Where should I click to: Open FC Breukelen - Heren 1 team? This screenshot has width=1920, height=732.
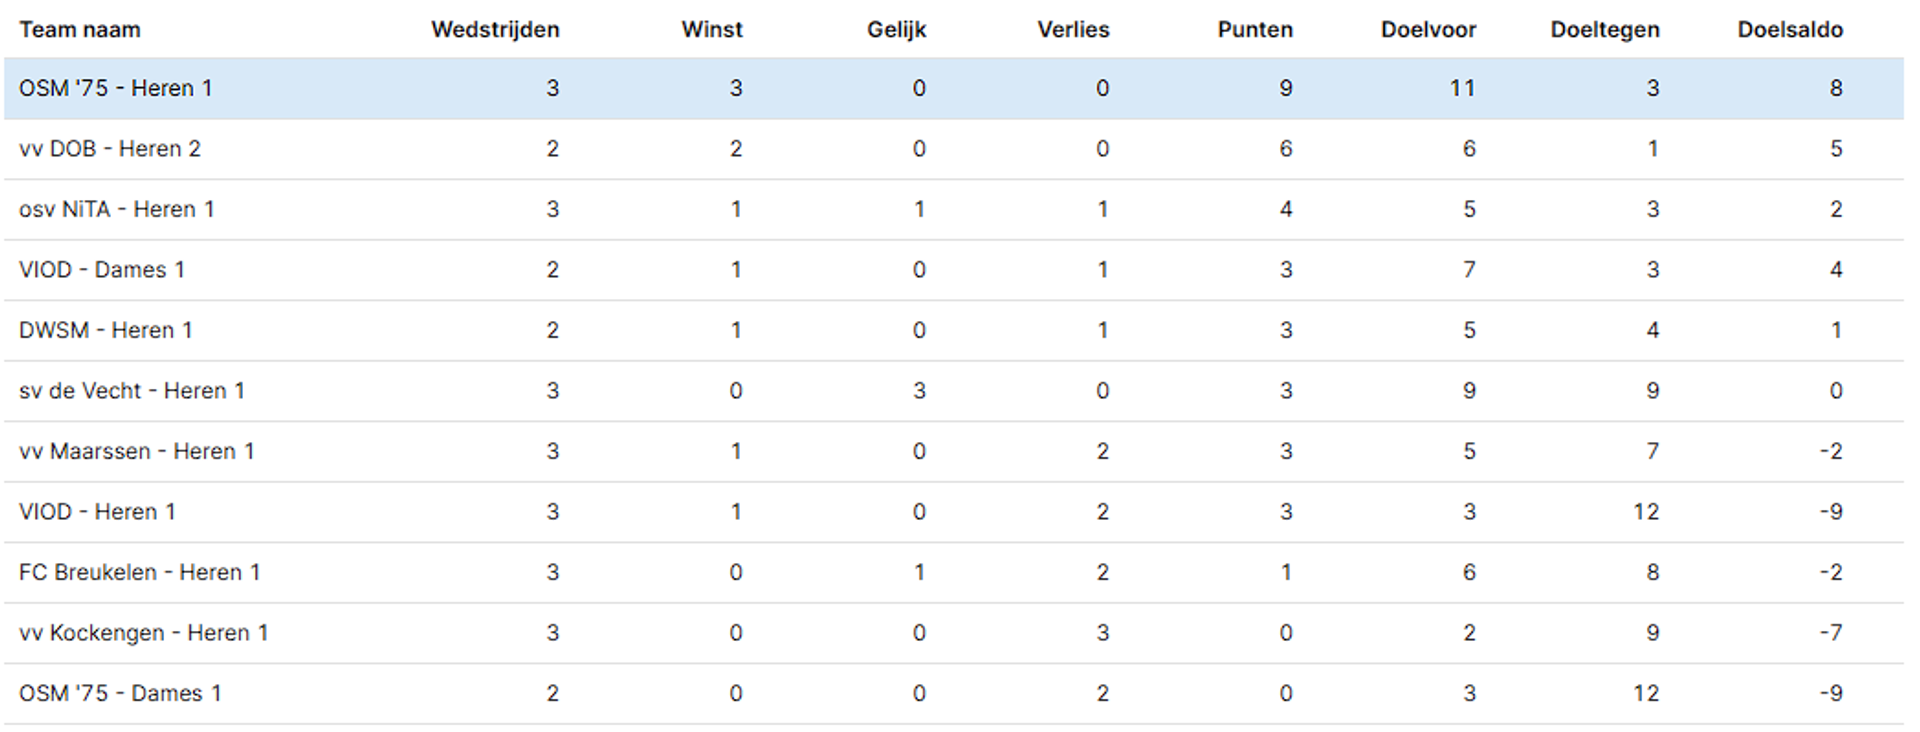click(x=140, y=572)
